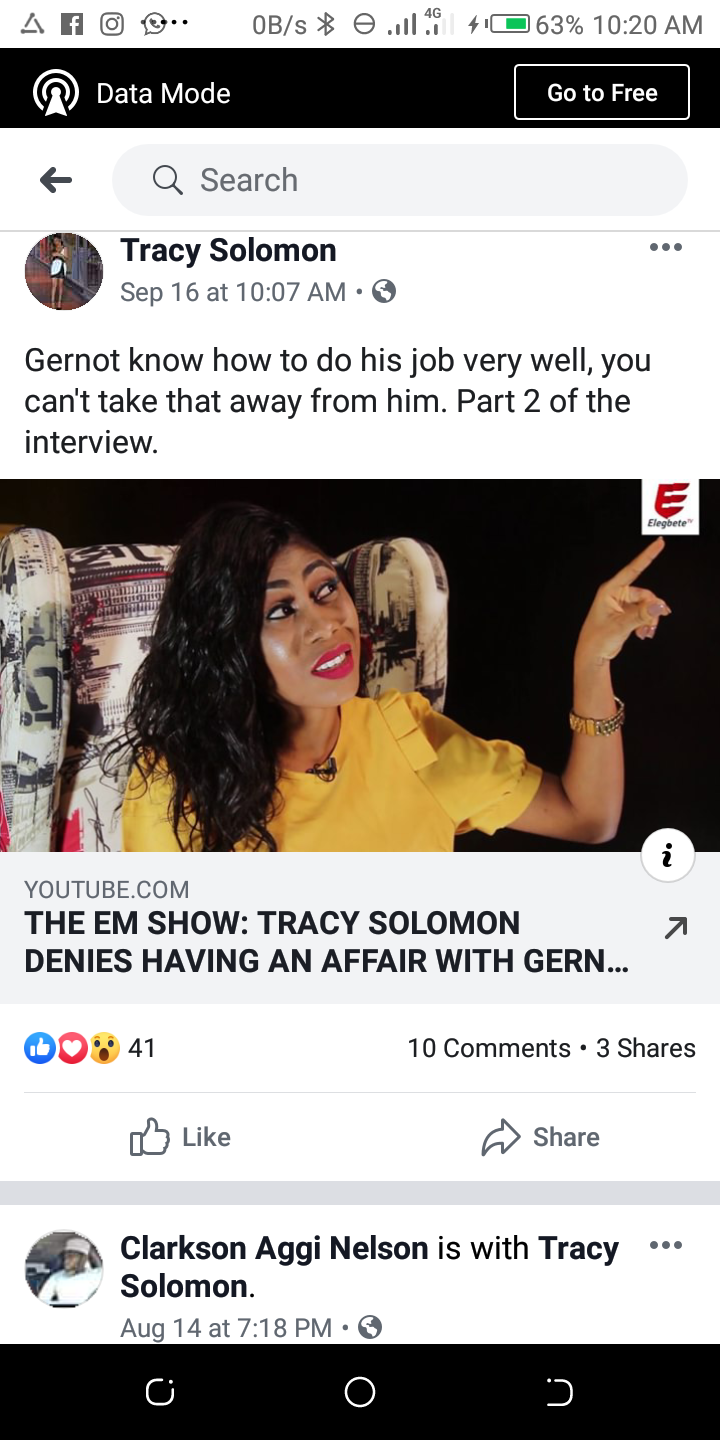Focus the Search field
This screenshot has width=720, height=1440.
pos(400,180)
